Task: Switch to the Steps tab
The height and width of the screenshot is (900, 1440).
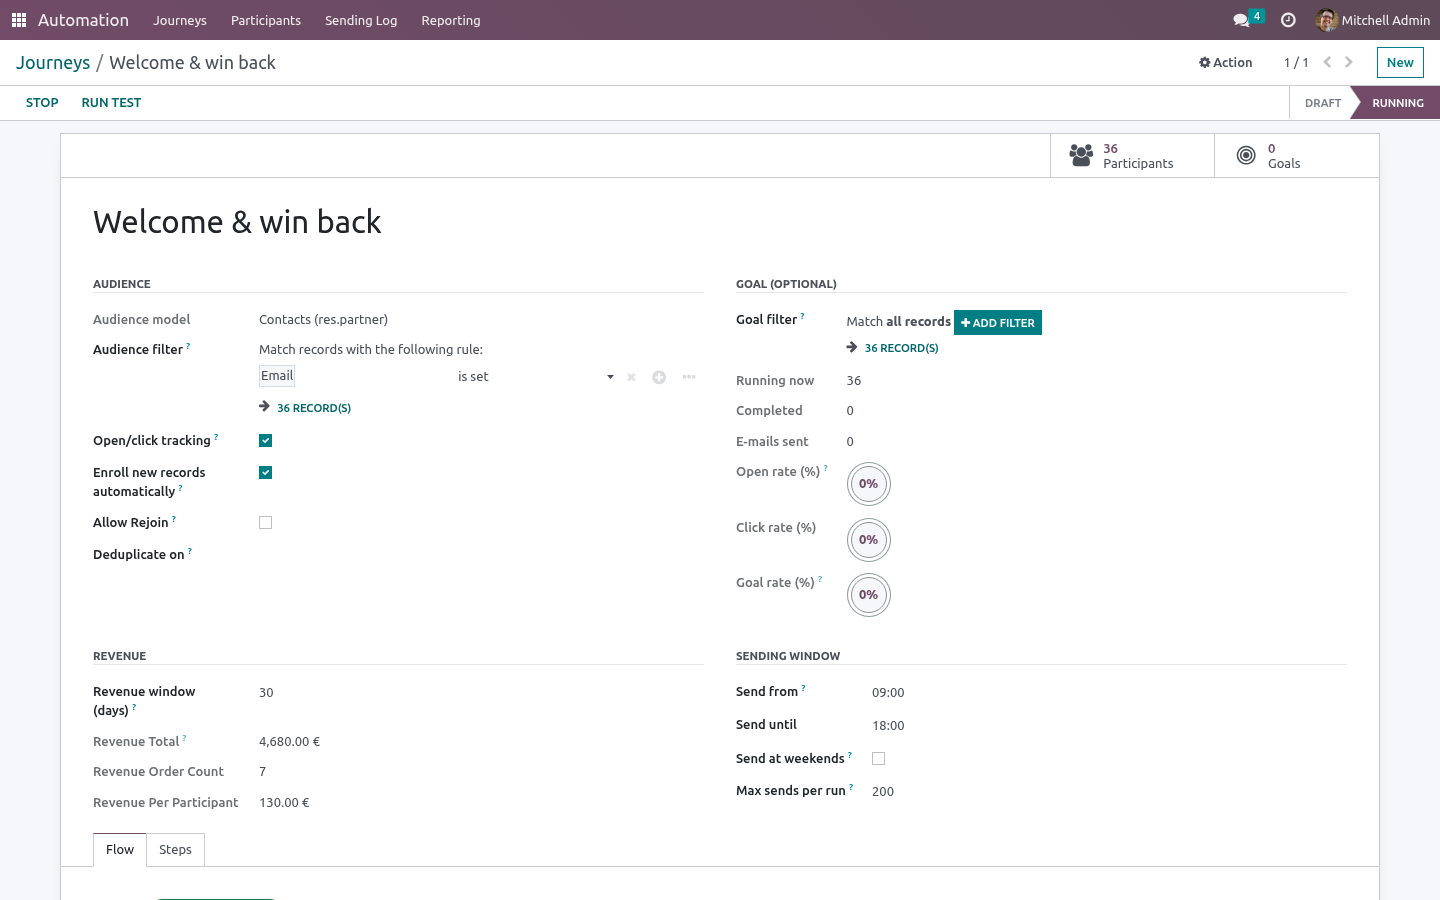Action: [x=176, y=850]
